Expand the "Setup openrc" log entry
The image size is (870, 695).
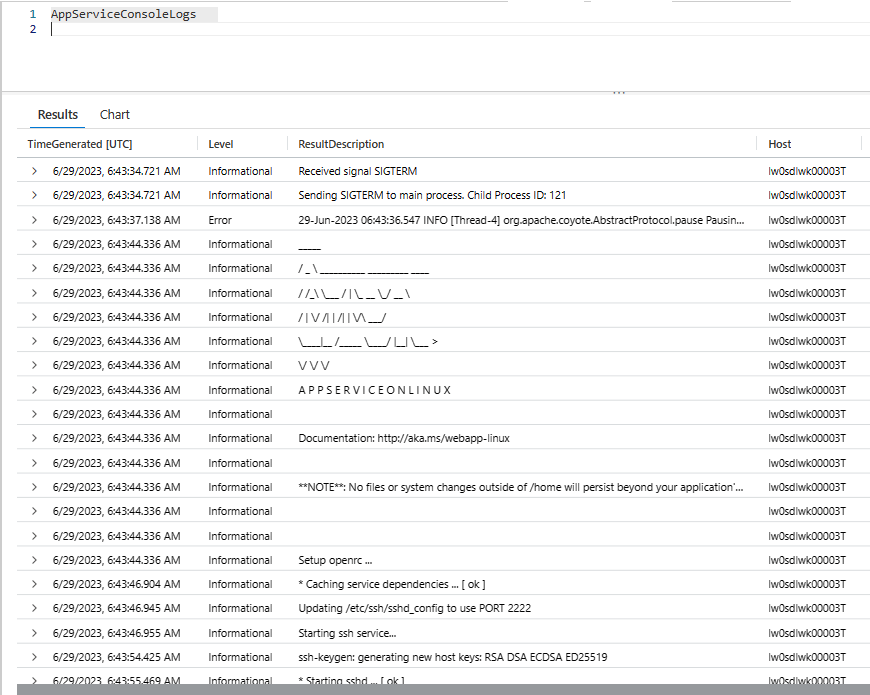point(34,560)
